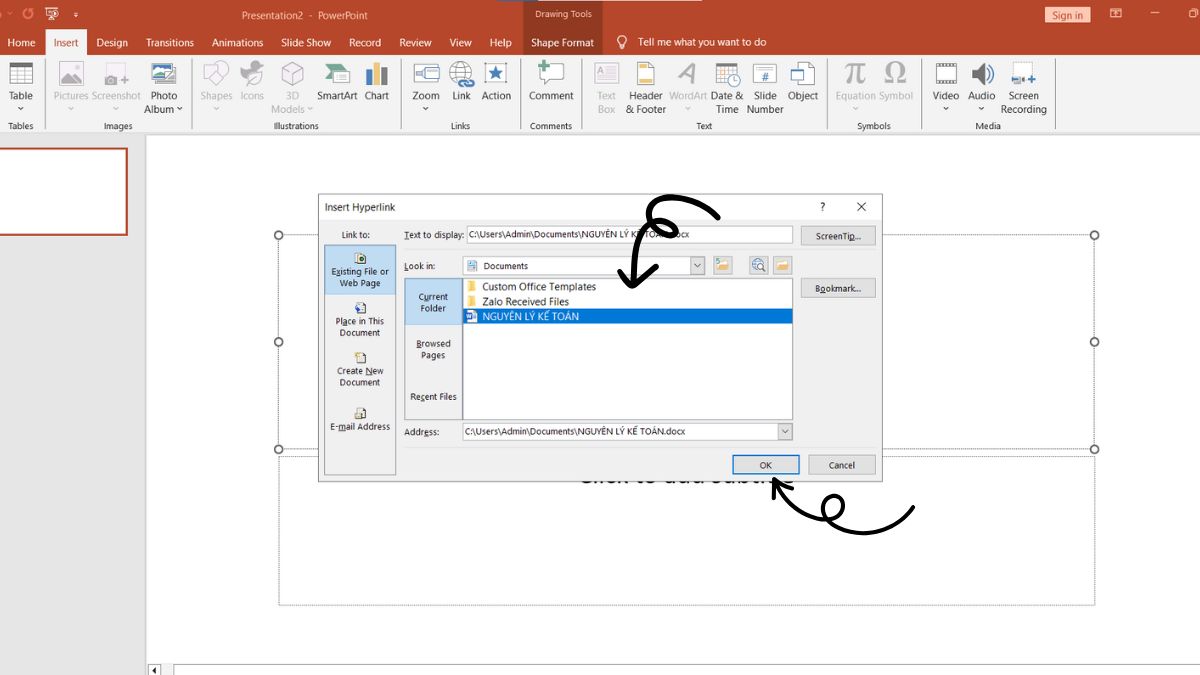Insert a Chart
The width and height of the screenshot is (1200, 675).
click(x=377, y=82)
